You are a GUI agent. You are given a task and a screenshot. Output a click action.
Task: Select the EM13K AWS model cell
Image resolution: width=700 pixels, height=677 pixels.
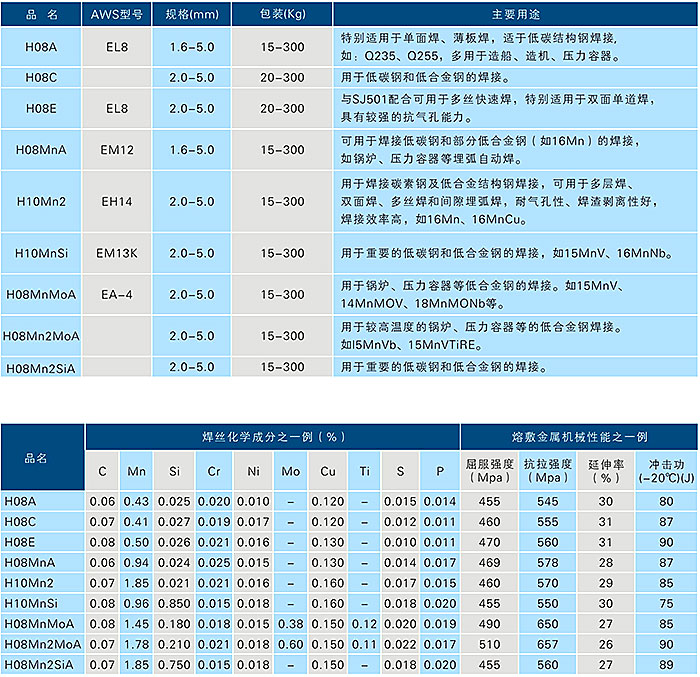(119, 253)
